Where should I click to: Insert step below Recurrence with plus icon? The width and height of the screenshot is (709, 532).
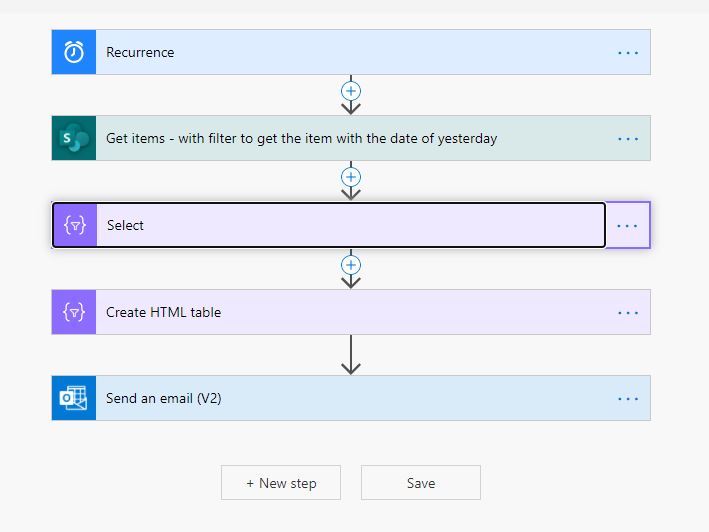(x=351, y=91)
